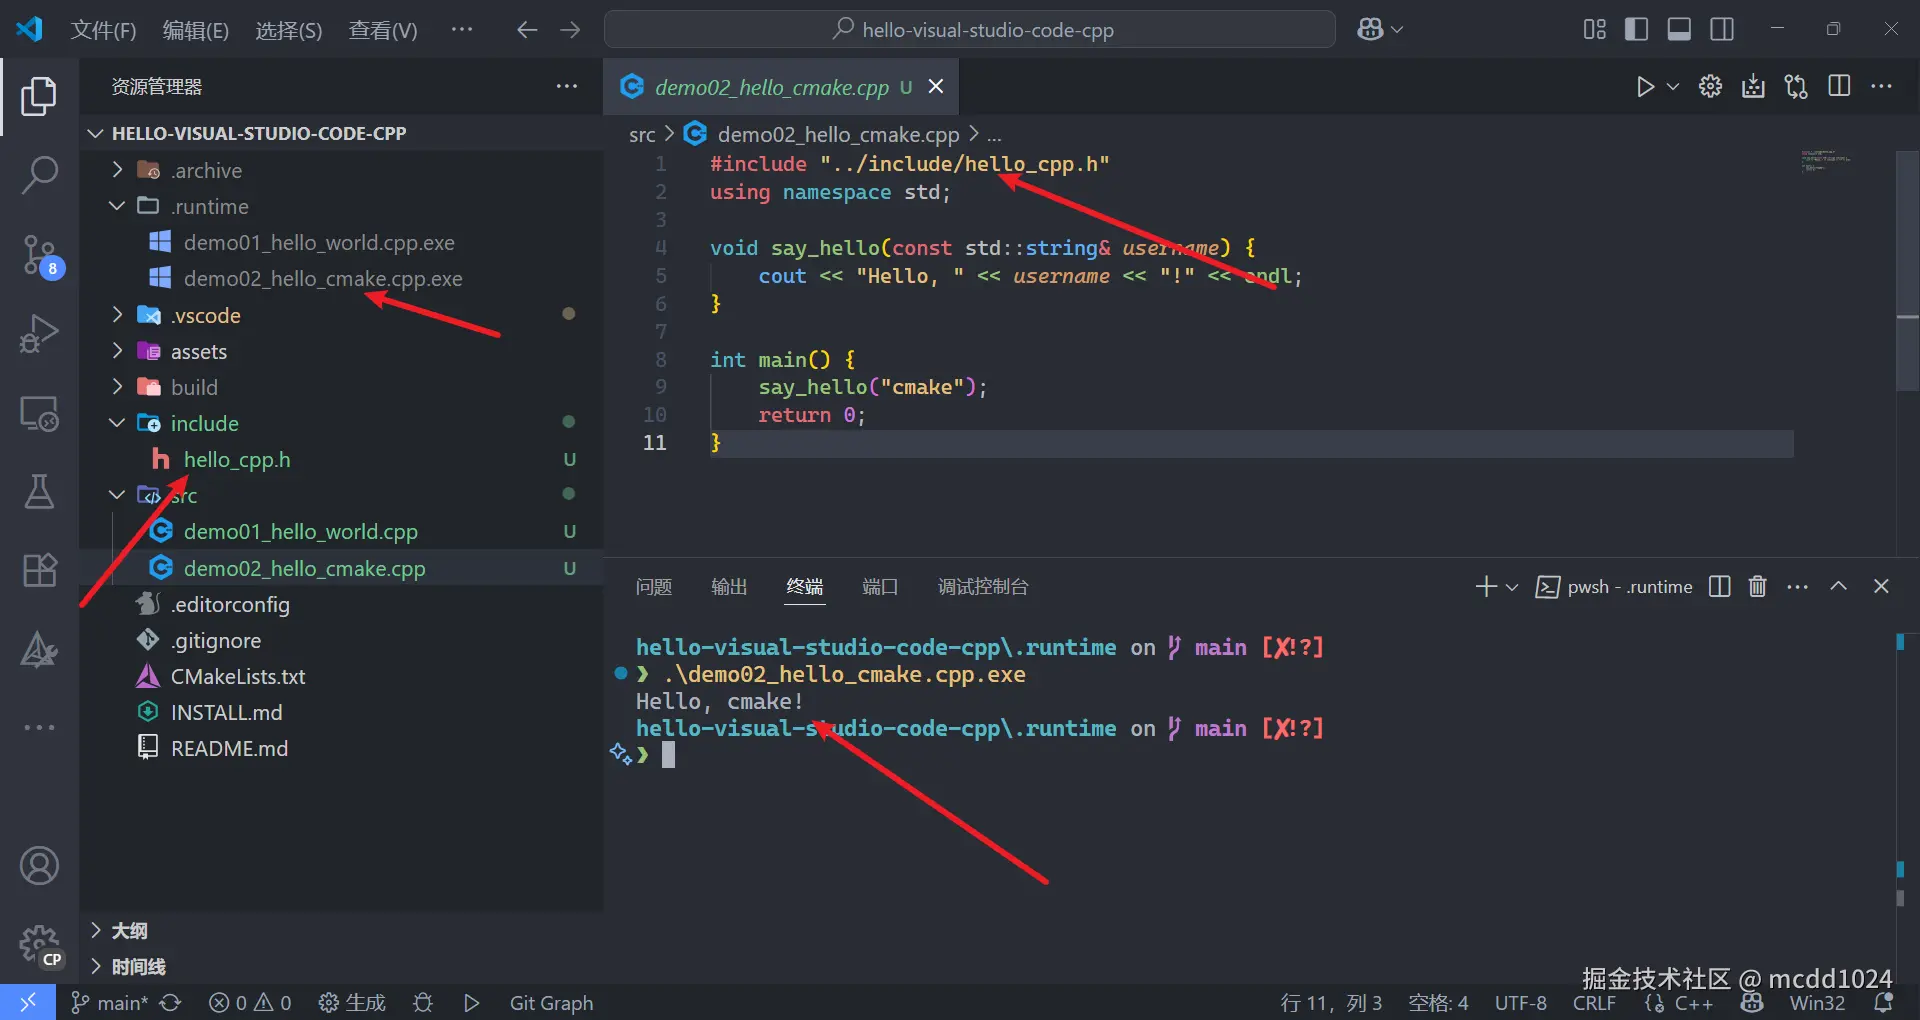Screen dimensions: 1920x1020
Task: Open the Testing flask view
Action: point(39,491)
